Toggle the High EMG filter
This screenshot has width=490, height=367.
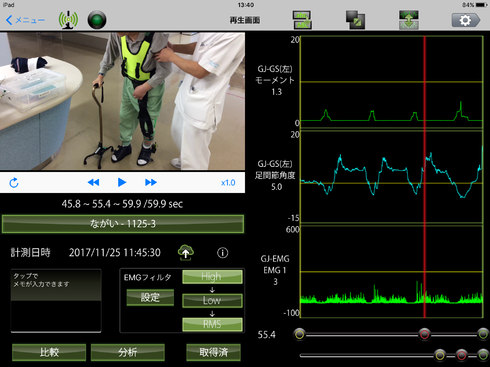click(212, 277)
